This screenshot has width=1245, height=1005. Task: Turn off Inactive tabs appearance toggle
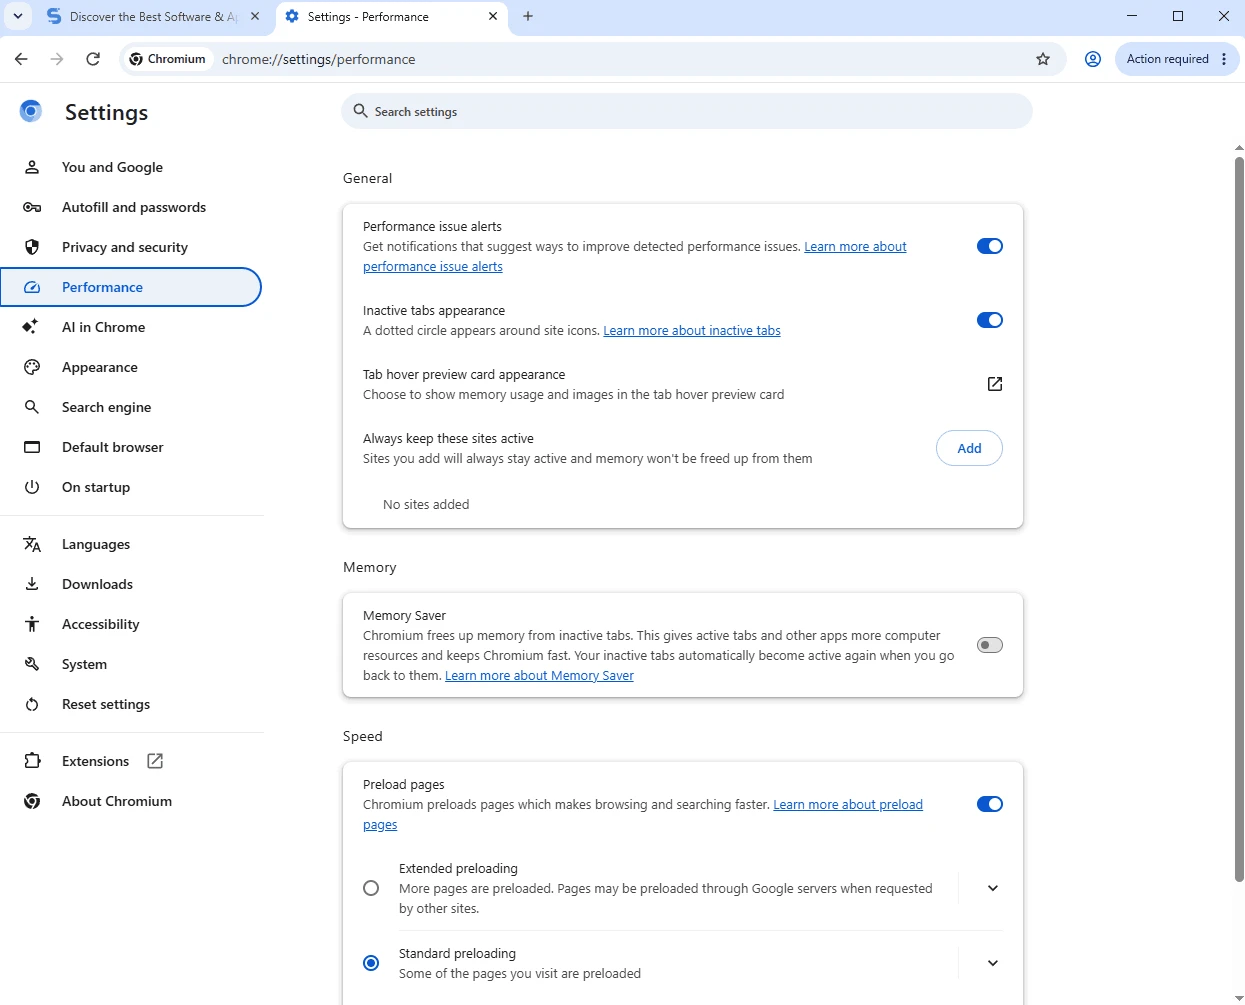(990, 320)
